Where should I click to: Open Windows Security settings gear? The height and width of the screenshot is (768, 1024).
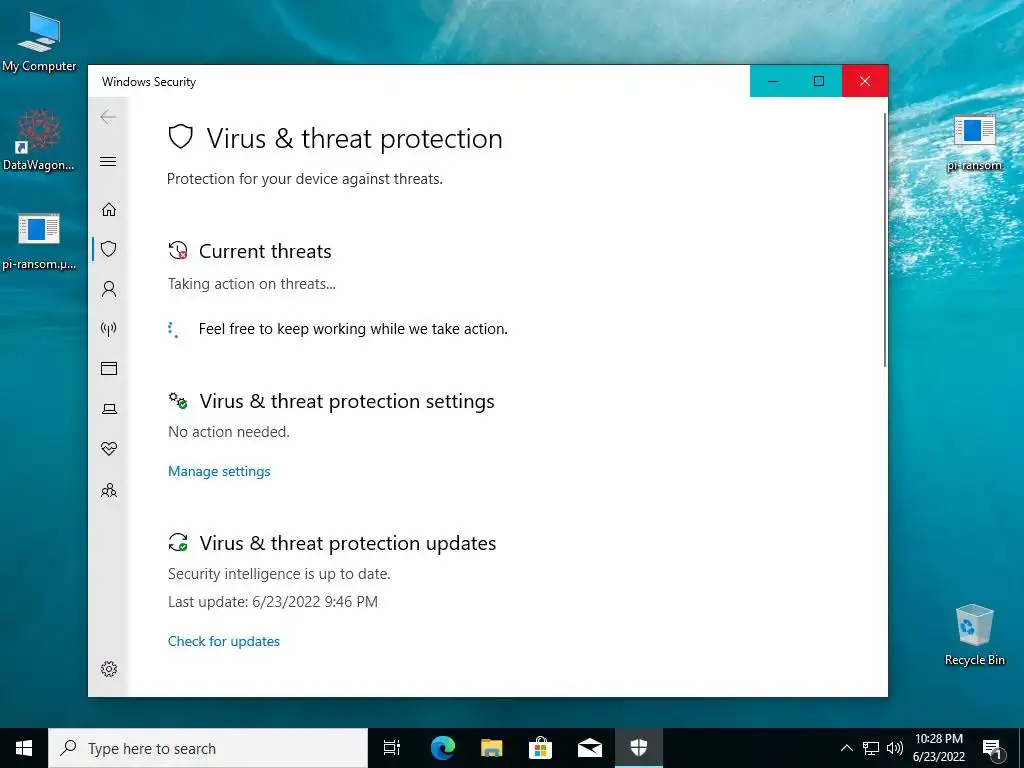click(109, 669)
